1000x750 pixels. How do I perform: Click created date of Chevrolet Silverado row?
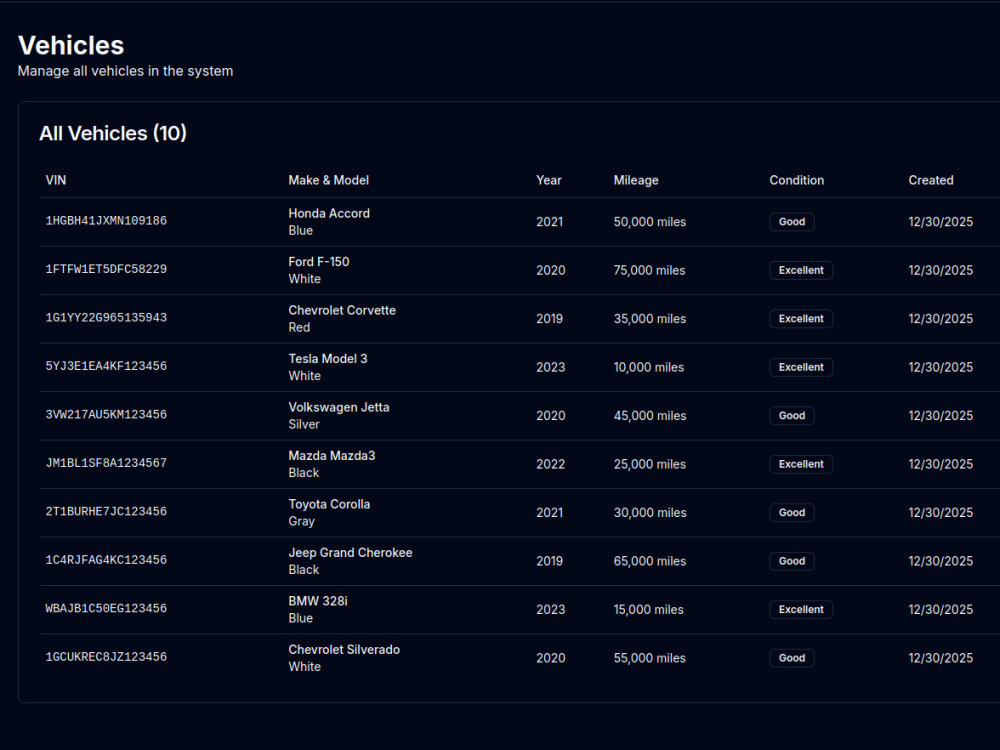coord(941,658)
